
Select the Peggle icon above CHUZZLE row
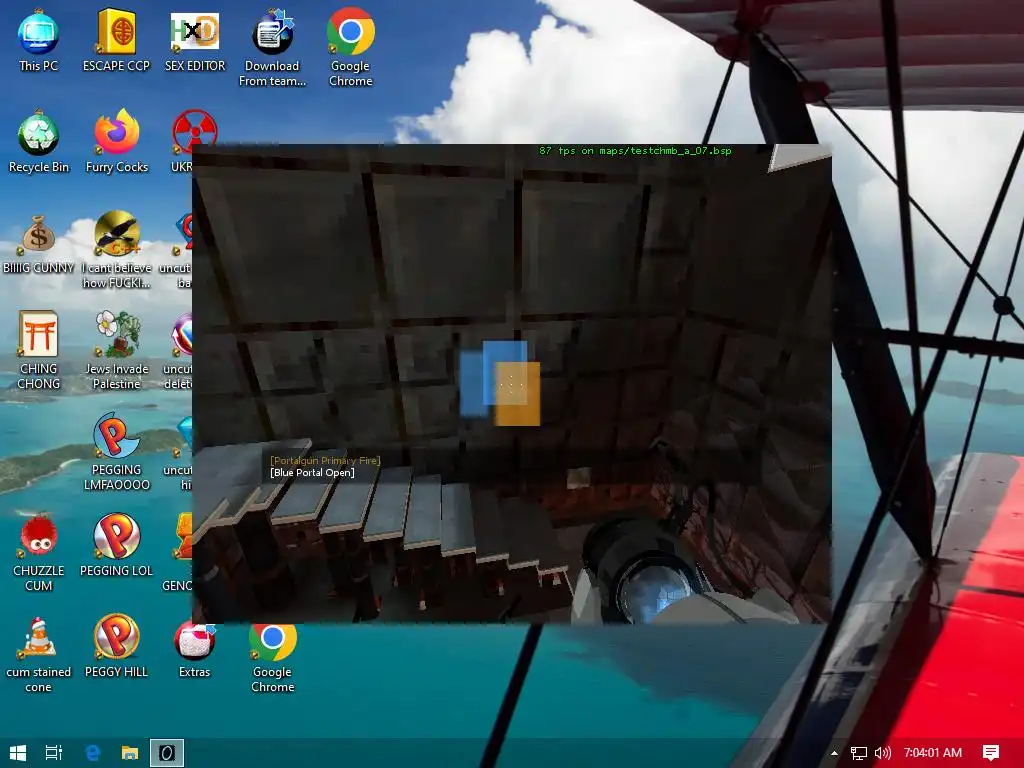pyautogui.click(x=116, y=452)
